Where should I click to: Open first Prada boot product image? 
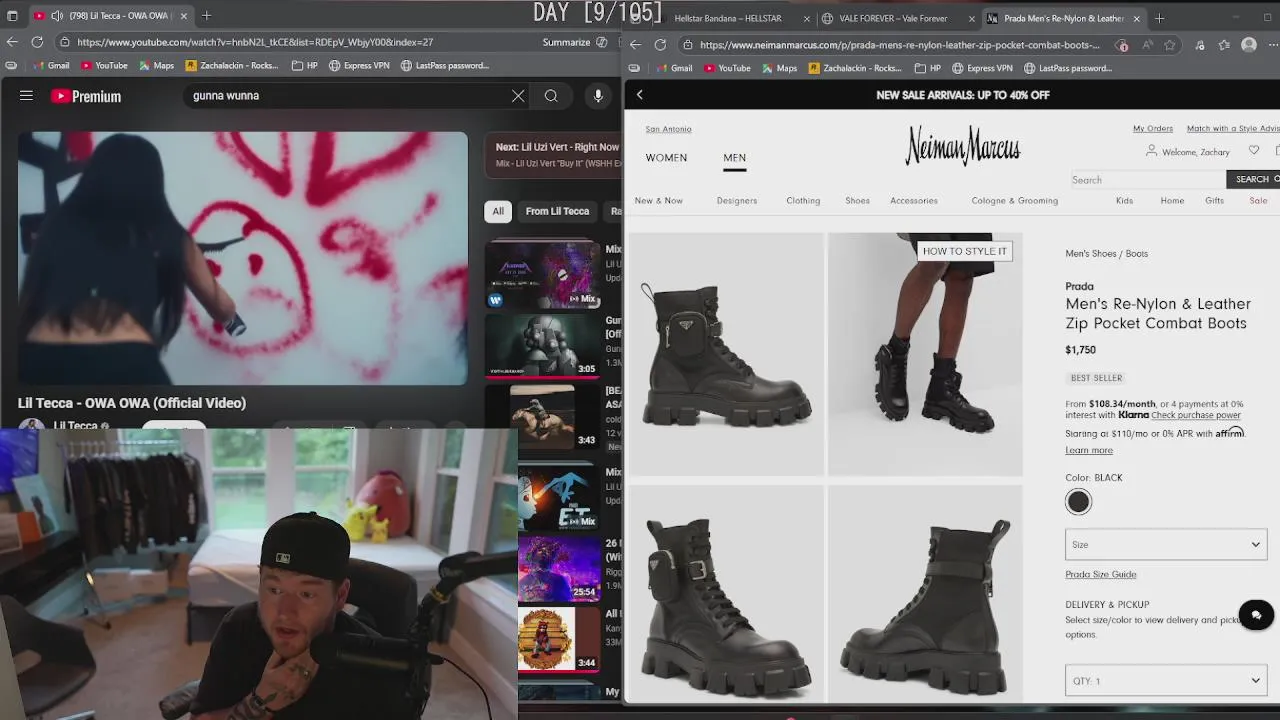click(x=725, y=354)
